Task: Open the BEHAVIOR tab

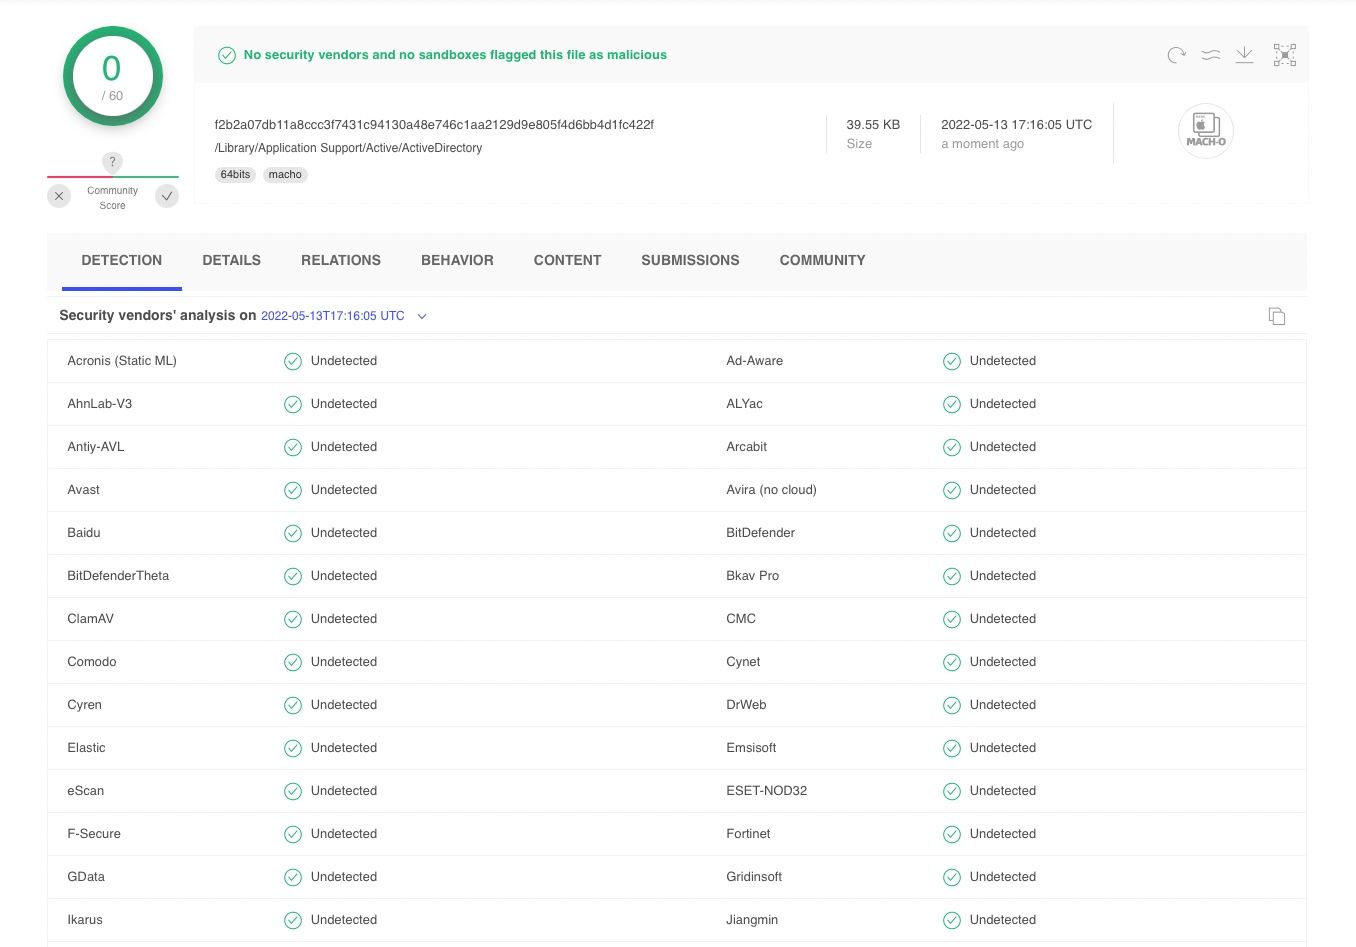Action: pyautogui.click(x=457, y=260)
